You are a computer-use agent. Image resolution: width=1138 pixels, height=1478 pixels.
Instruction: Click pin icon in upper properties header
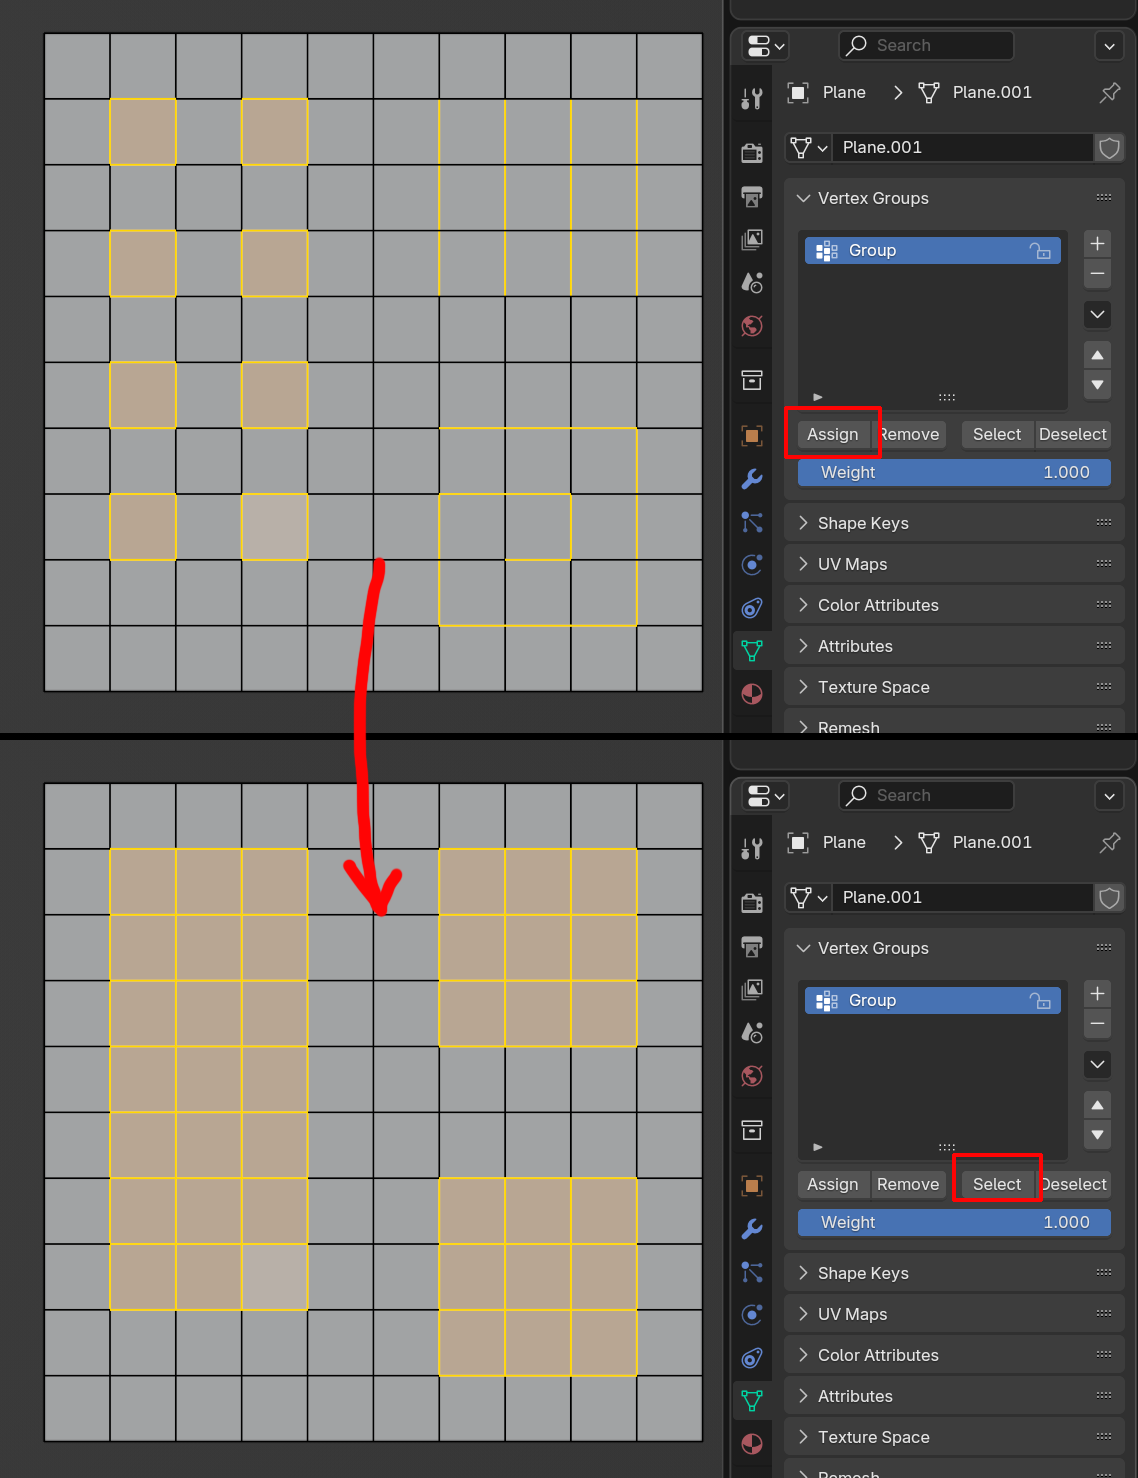coord(1110,93)
